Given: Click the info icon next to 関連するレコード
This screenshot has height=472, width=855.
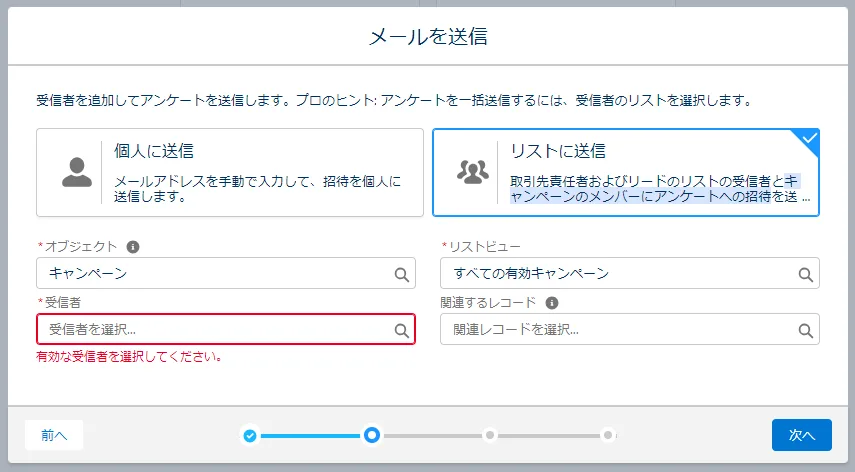Looking at the screenshot, I should coord(552,302).
